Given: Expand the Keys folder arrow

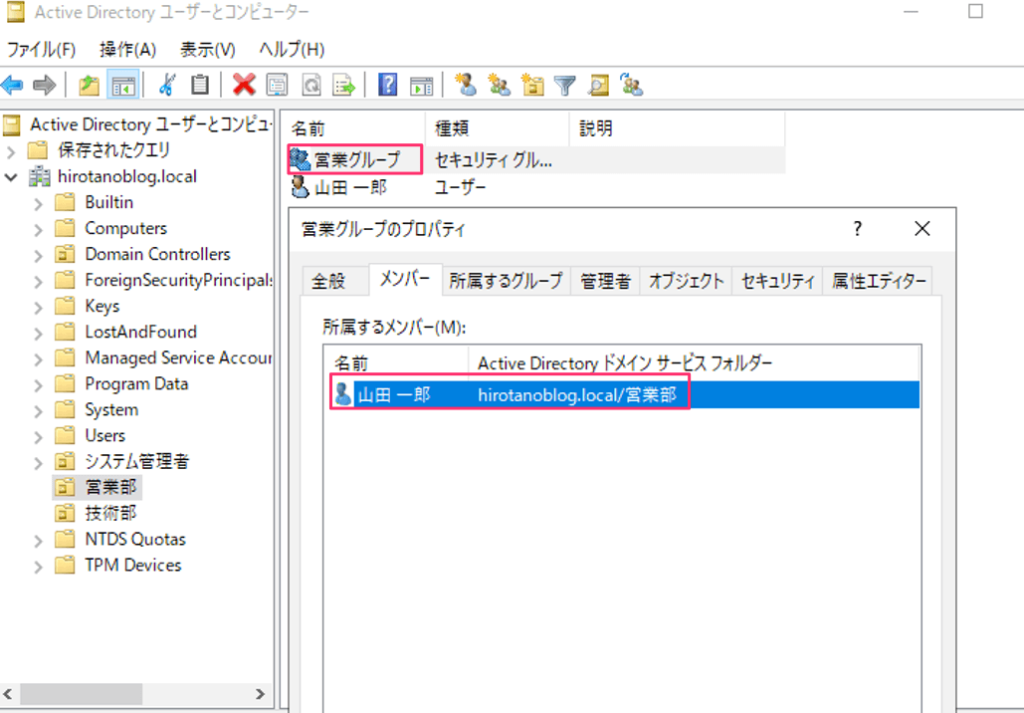Looking at the screenshot, I should 38,307.
